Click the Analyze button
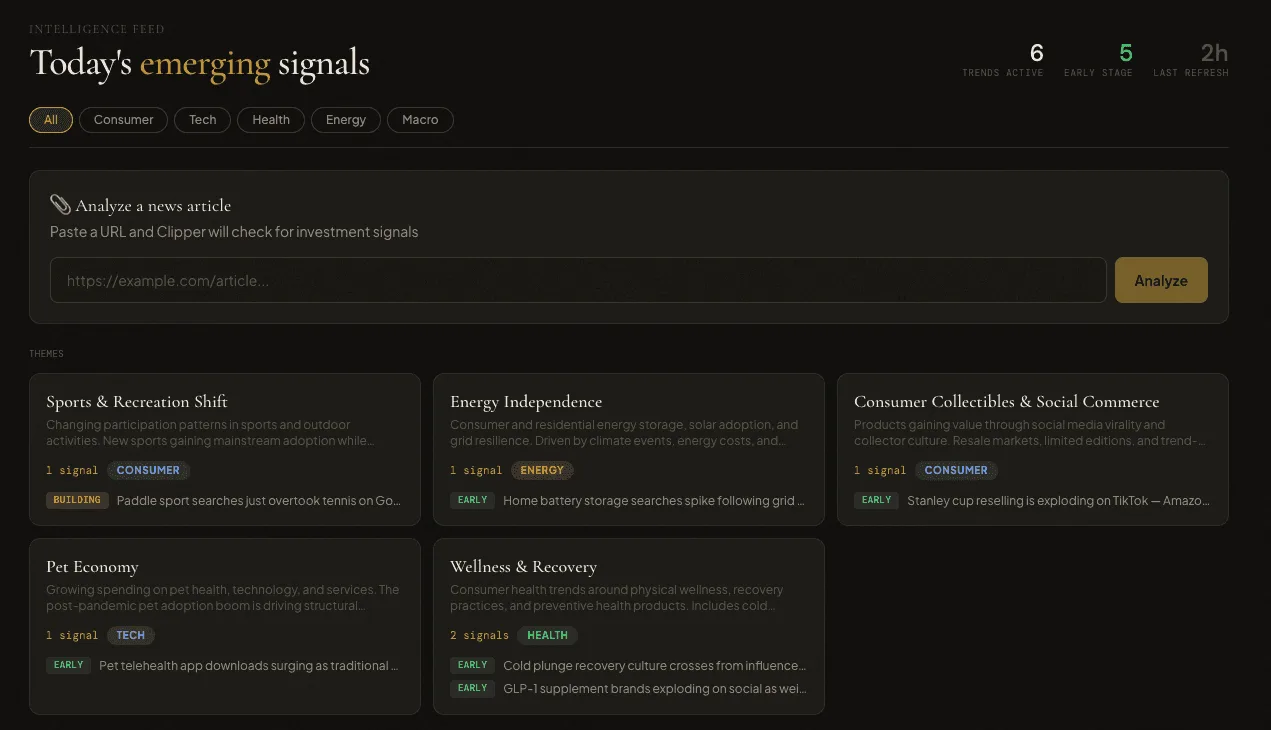Screen dimensions: 1271x730 (1161, 281)
